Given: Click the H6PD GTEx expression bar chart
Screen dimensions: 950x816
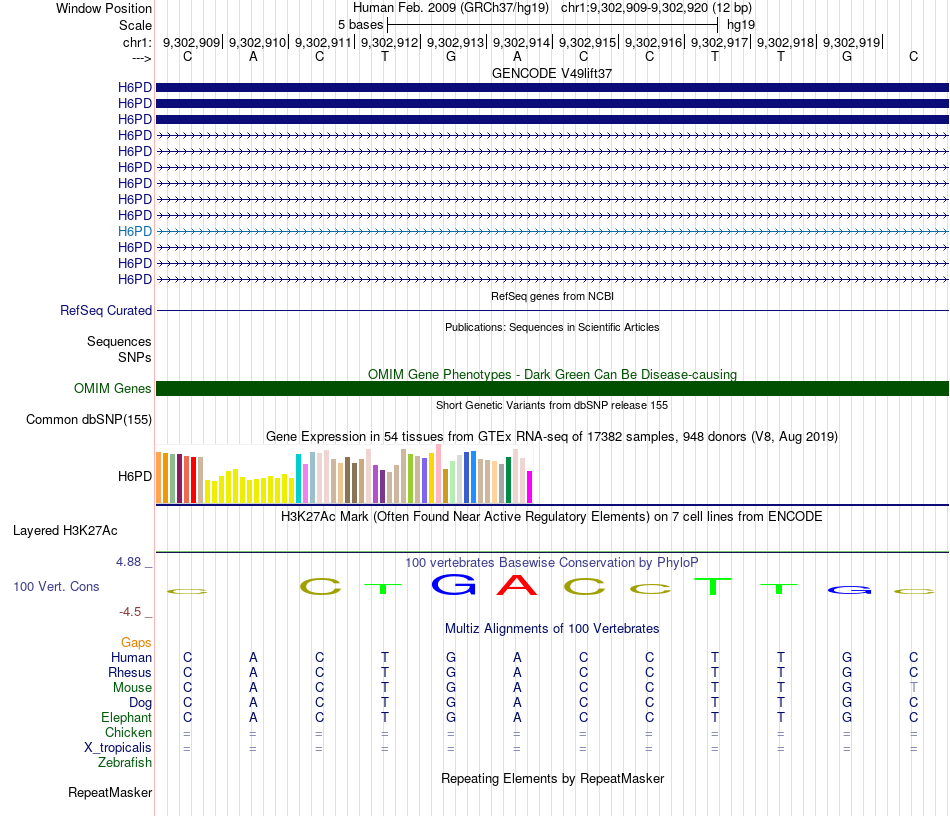Looking at the screenshot, I should click(x=344, y=474).
